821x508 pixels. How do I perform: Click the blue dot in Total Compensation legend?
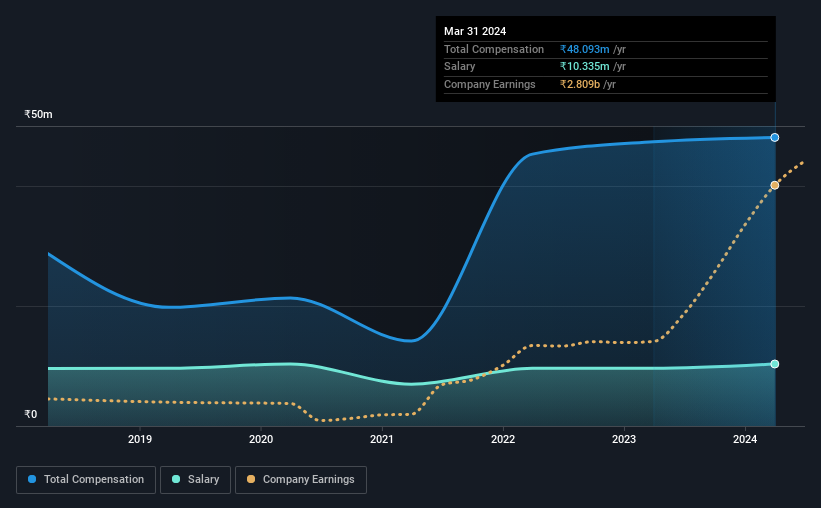[32, 479]
